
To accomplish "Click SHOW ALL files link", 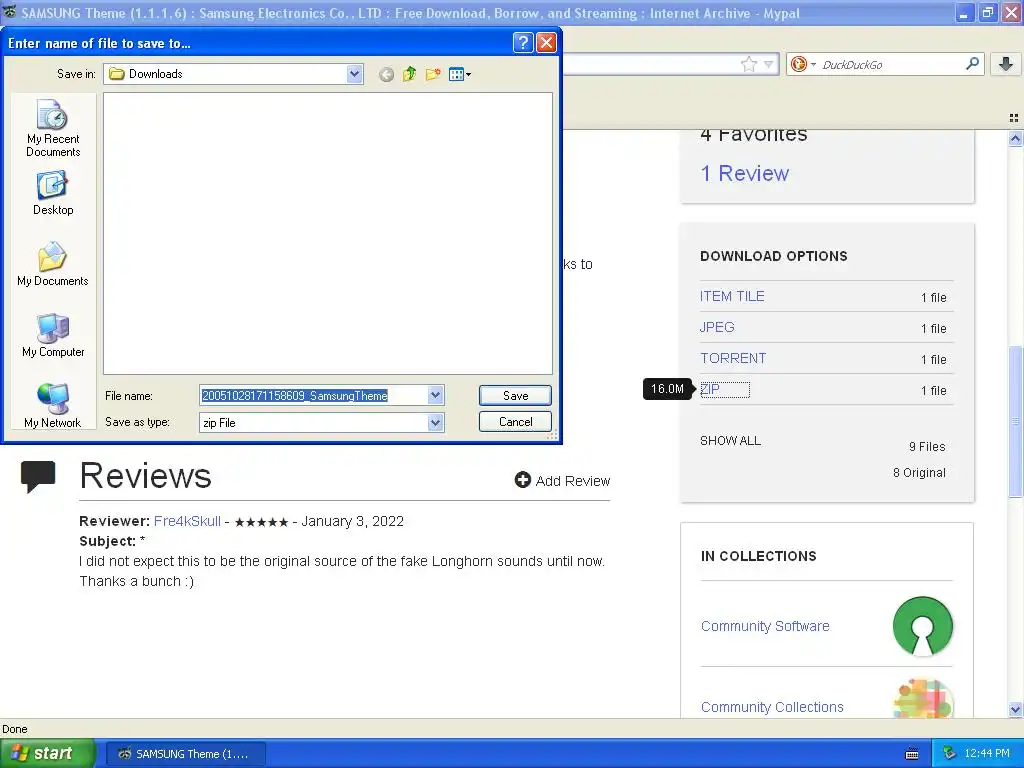I will tap(730, 441).
